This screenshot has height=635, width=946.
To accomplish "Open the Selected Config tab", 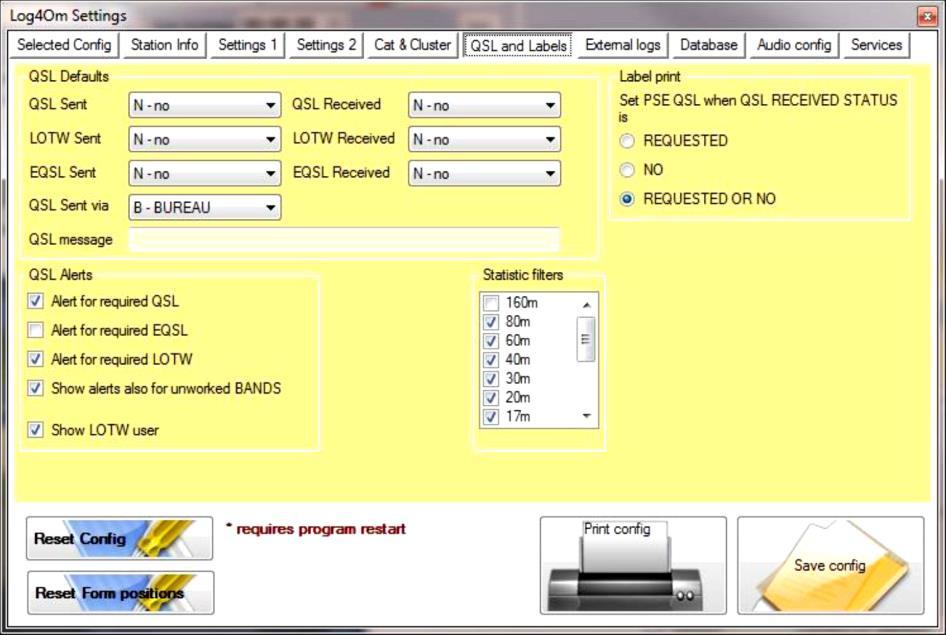I will pos(64,45).
